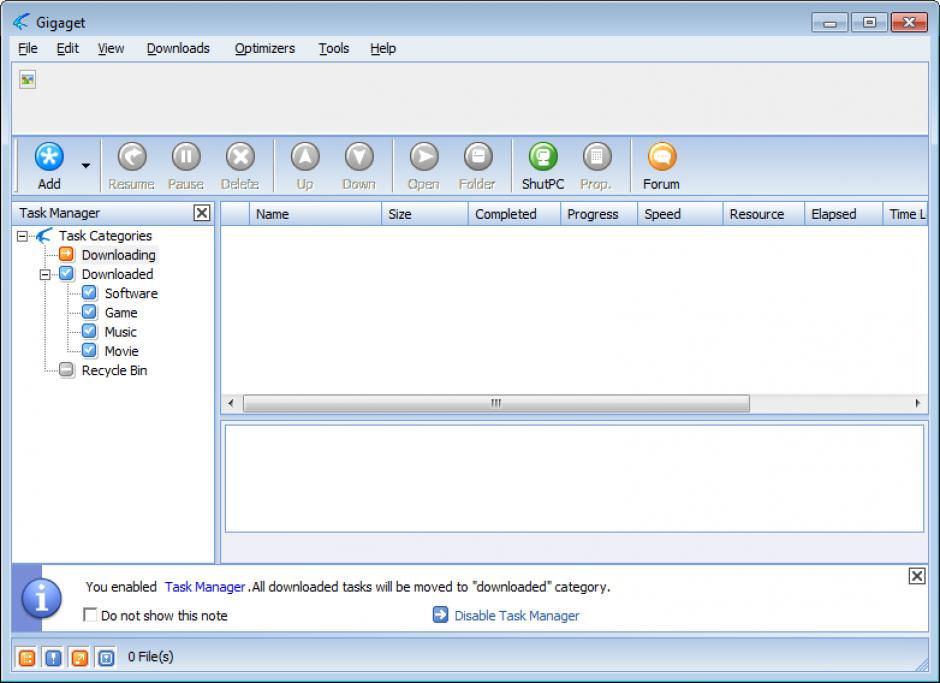Sort by the Progress column header
The width and height of the screenshot is (940, 683).
598,214
